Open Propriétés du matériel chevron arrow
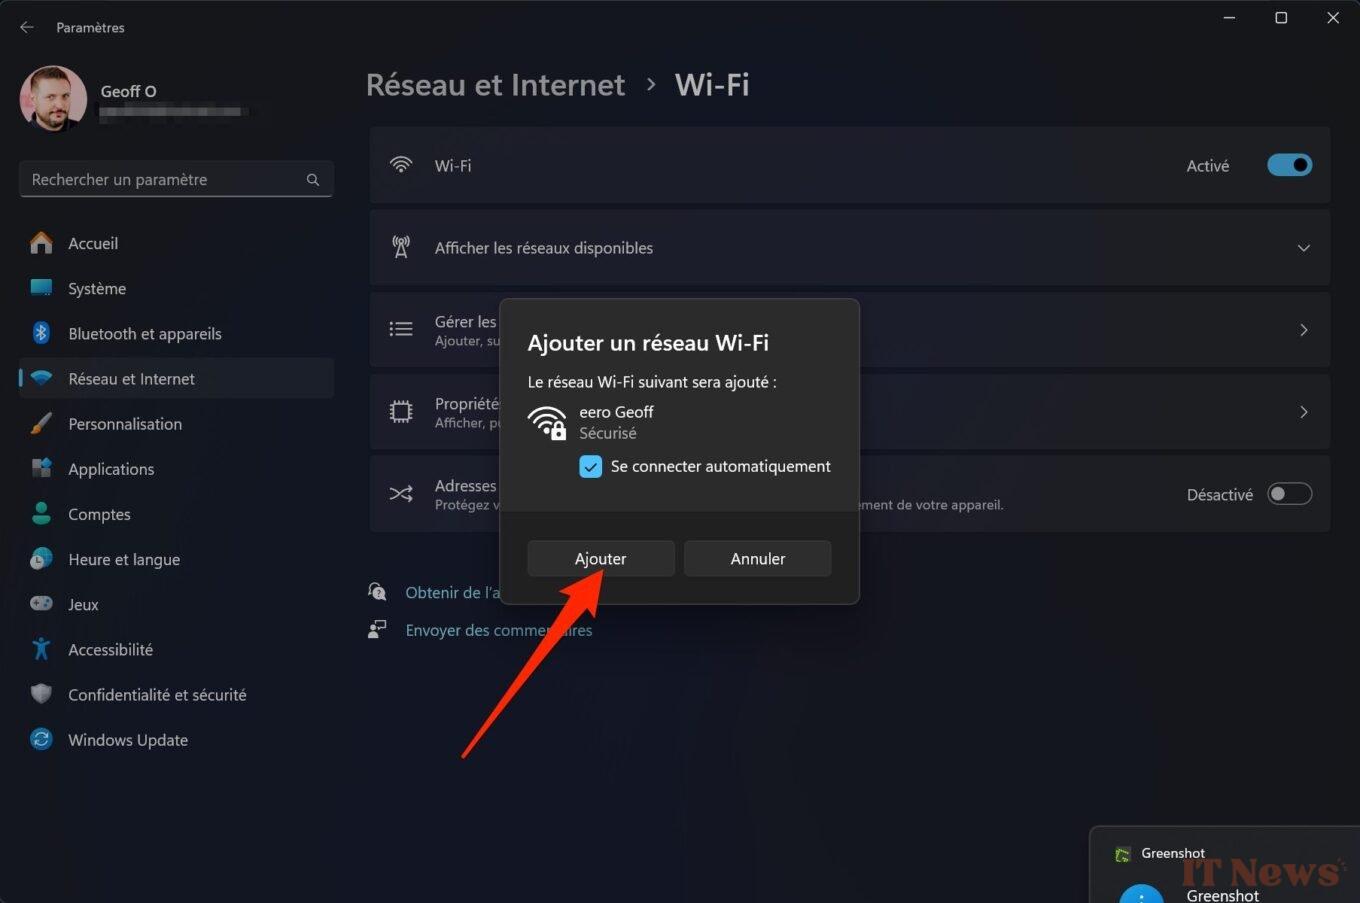The height and width of the screenshot is (903, 1360). 1303,412
